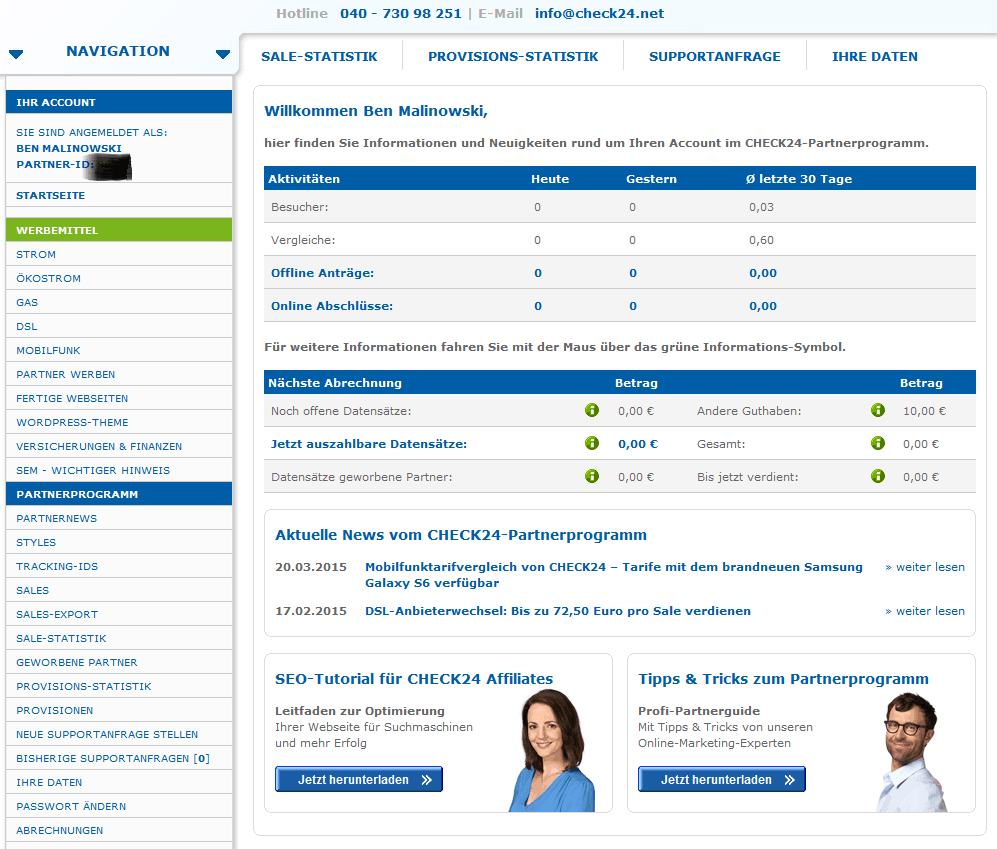Image resolution: width=997 pixels, height=849 pixels.
Task: Click info icon for Andere Guthaben
Action: click(x=878, y=410)
